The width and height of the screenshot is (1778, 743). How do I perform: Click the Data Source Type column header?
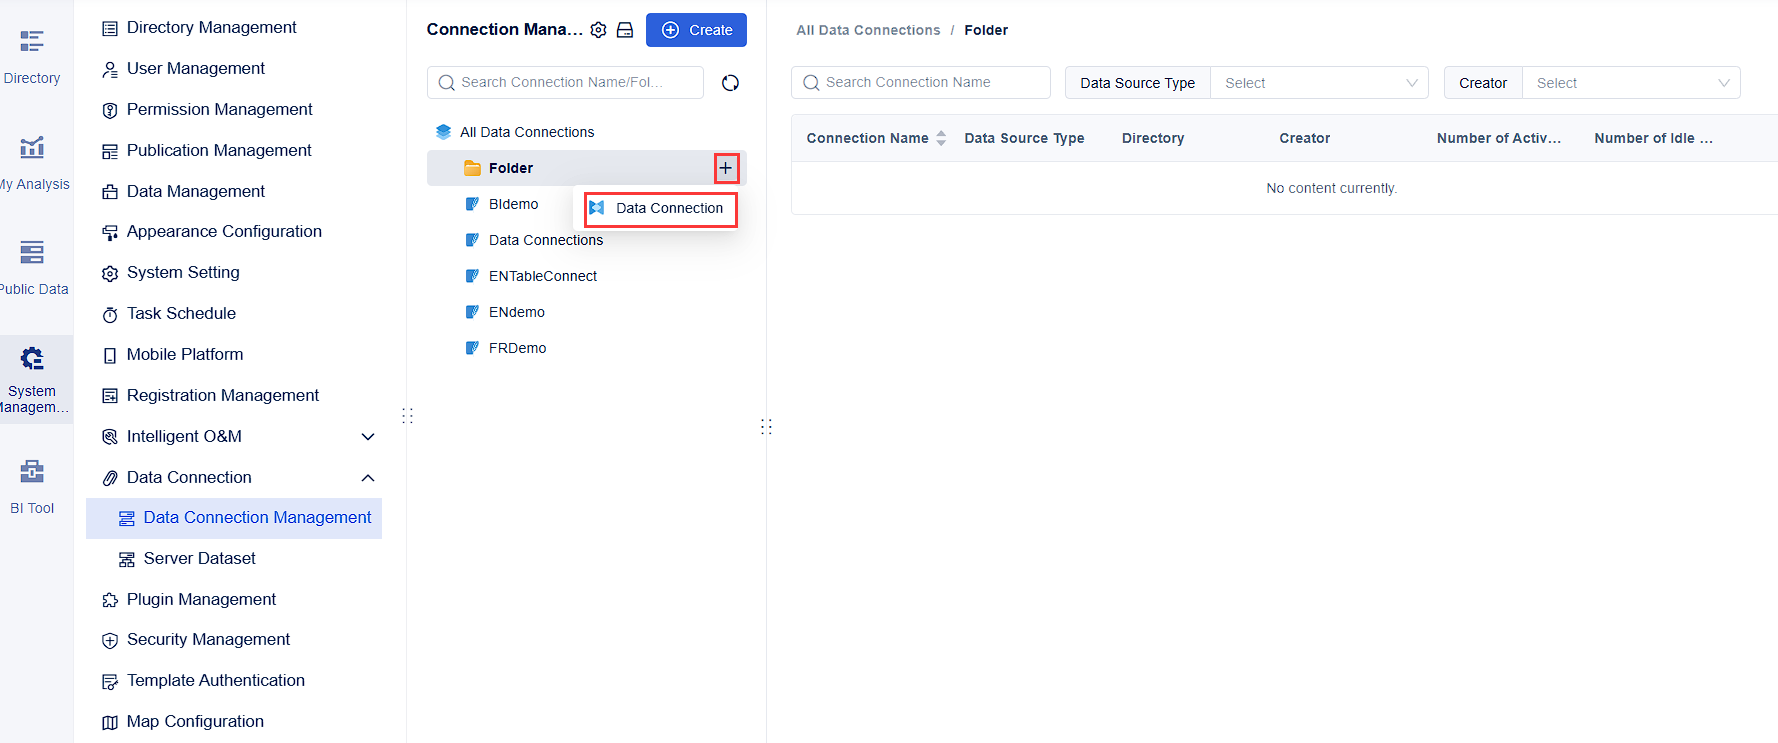1024,138
